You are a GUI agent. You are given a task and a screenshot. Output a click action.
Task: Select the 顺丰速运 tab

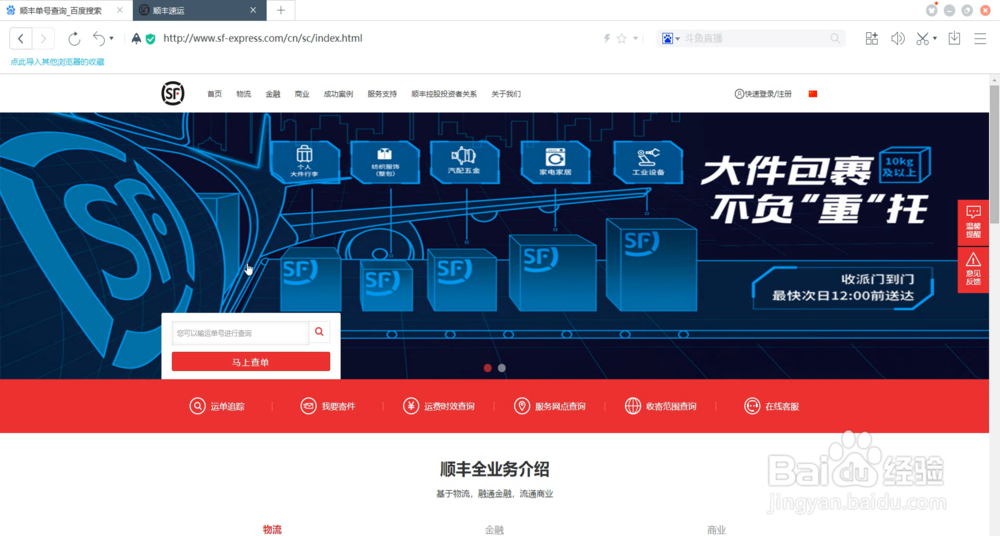[x=199, y=10]
